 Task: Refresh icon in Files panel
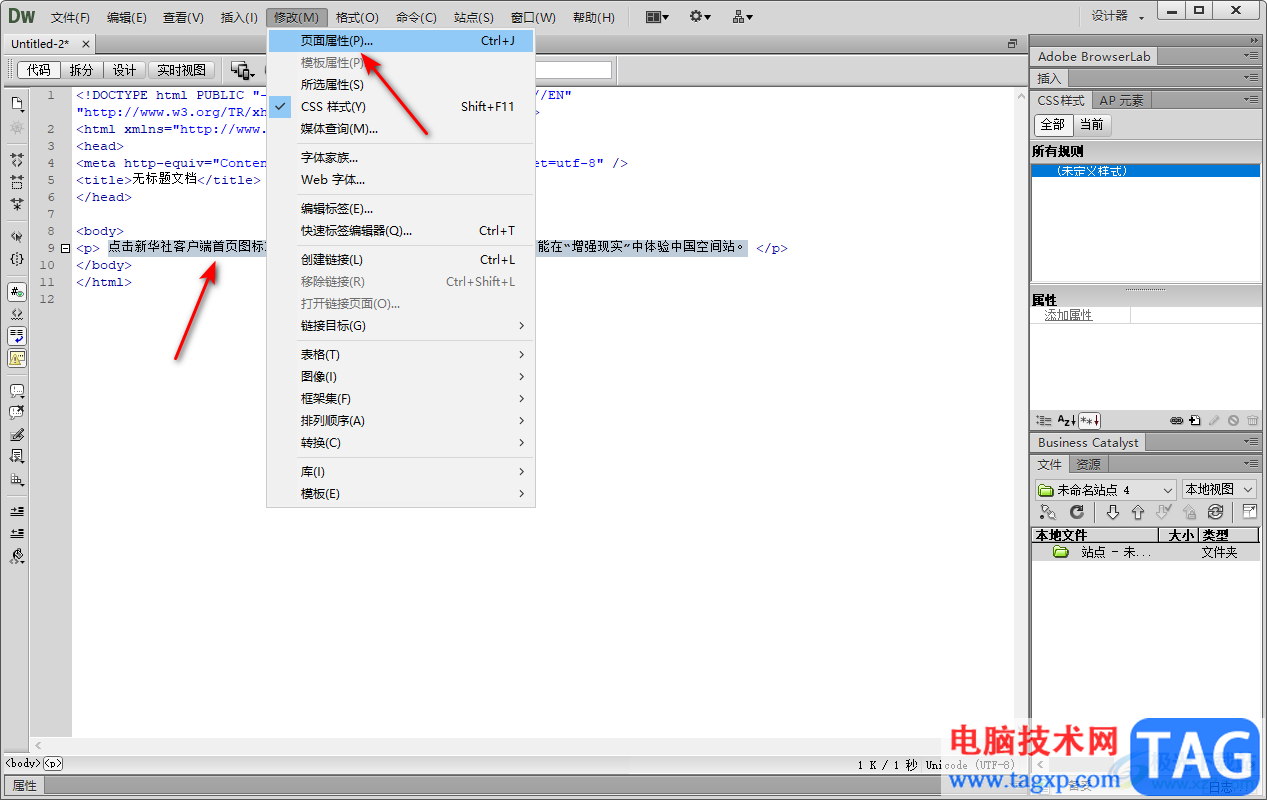tap(1077, 512)
